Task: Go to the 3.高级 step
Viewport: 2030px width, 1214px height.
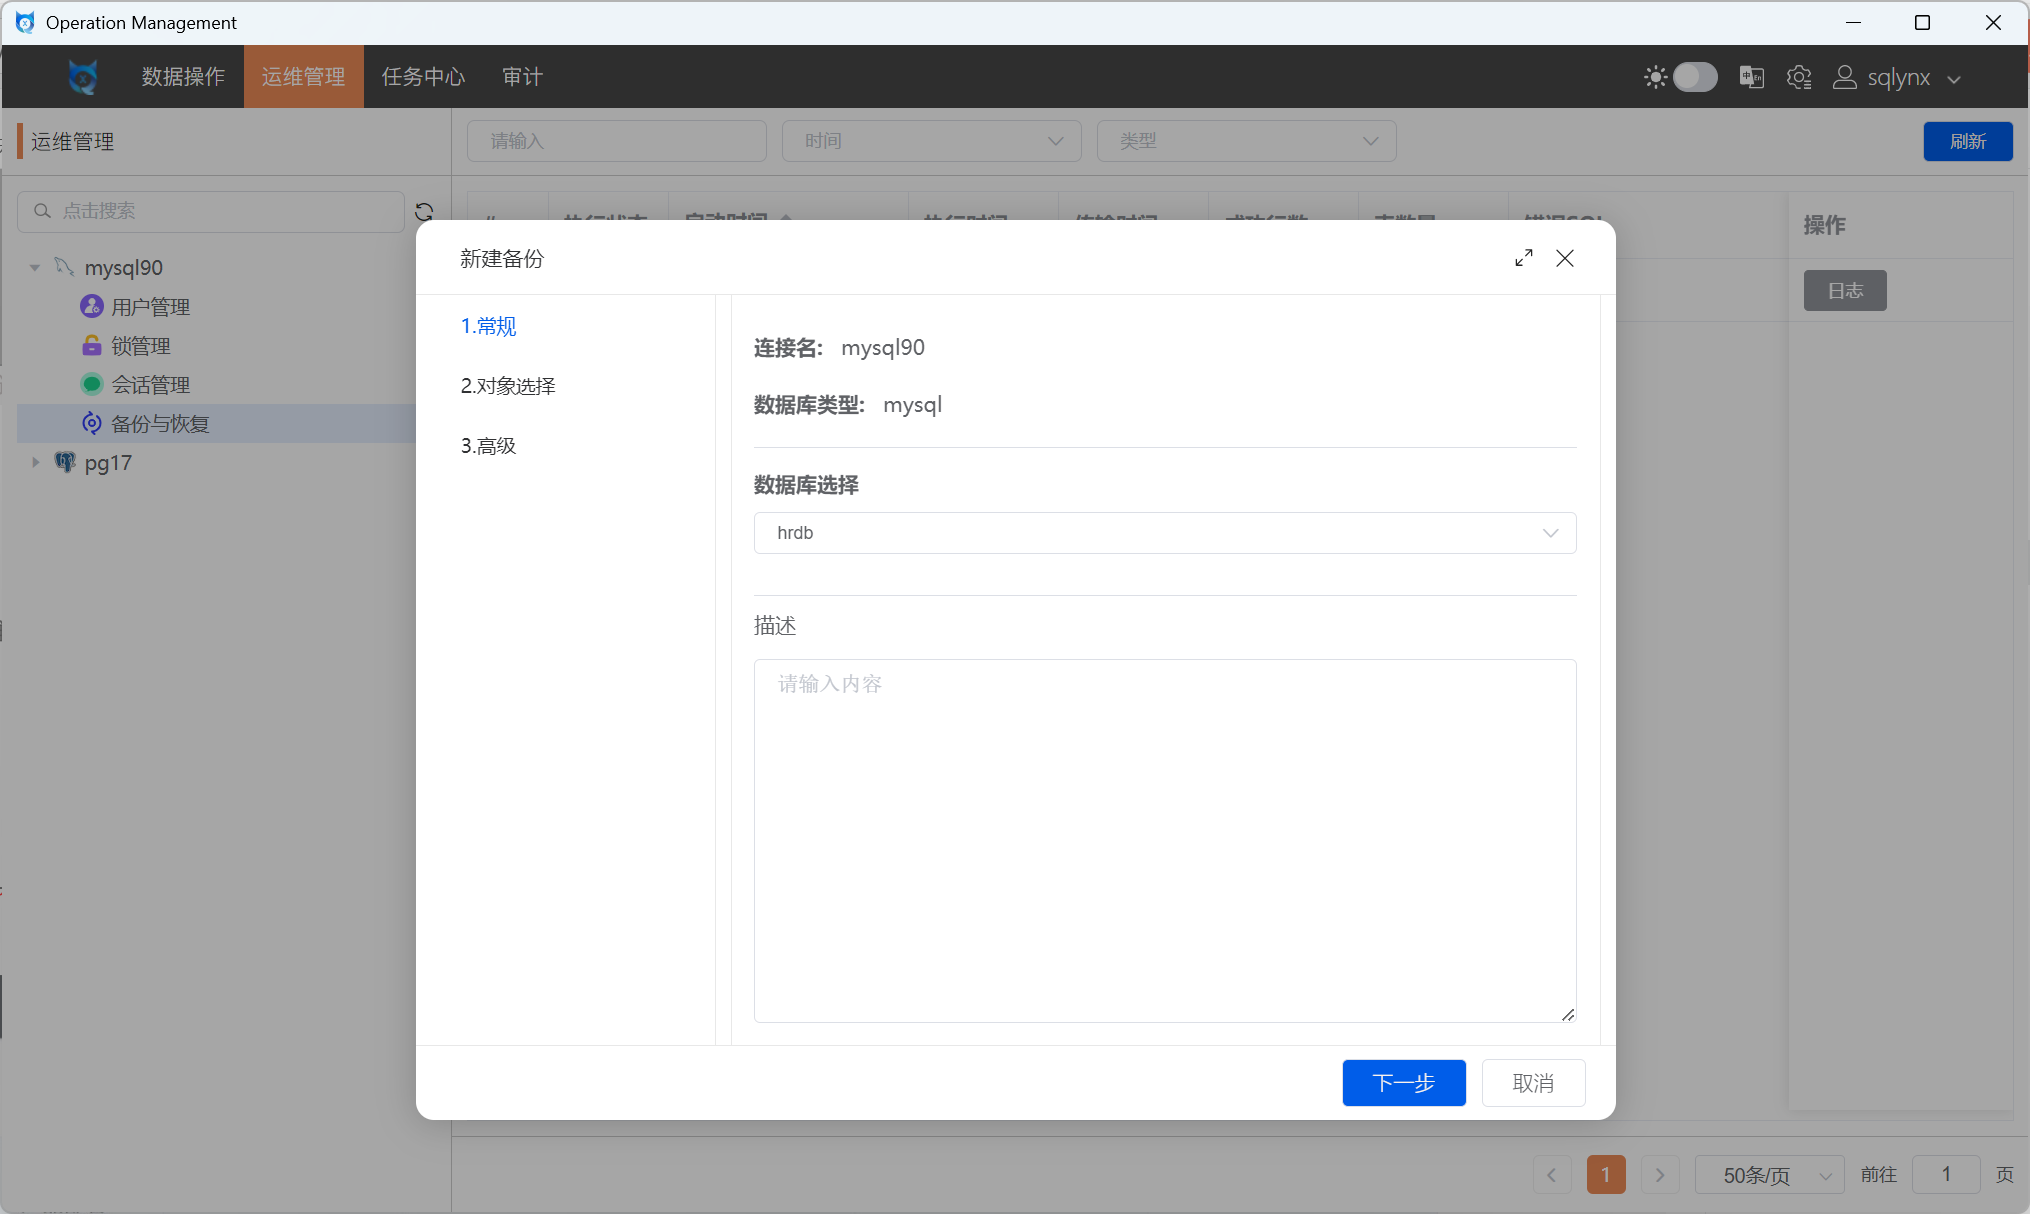Action: click(x=488, y=446)
